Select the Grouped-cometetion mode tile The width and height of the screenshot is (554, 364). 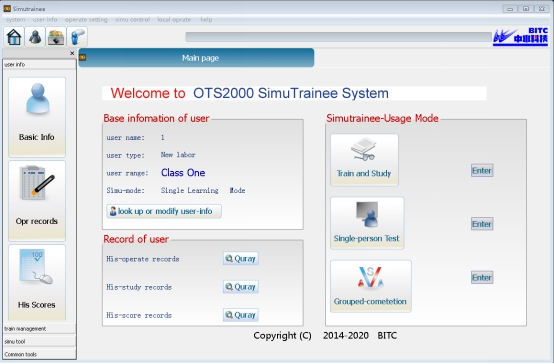(x=371, y=286)
